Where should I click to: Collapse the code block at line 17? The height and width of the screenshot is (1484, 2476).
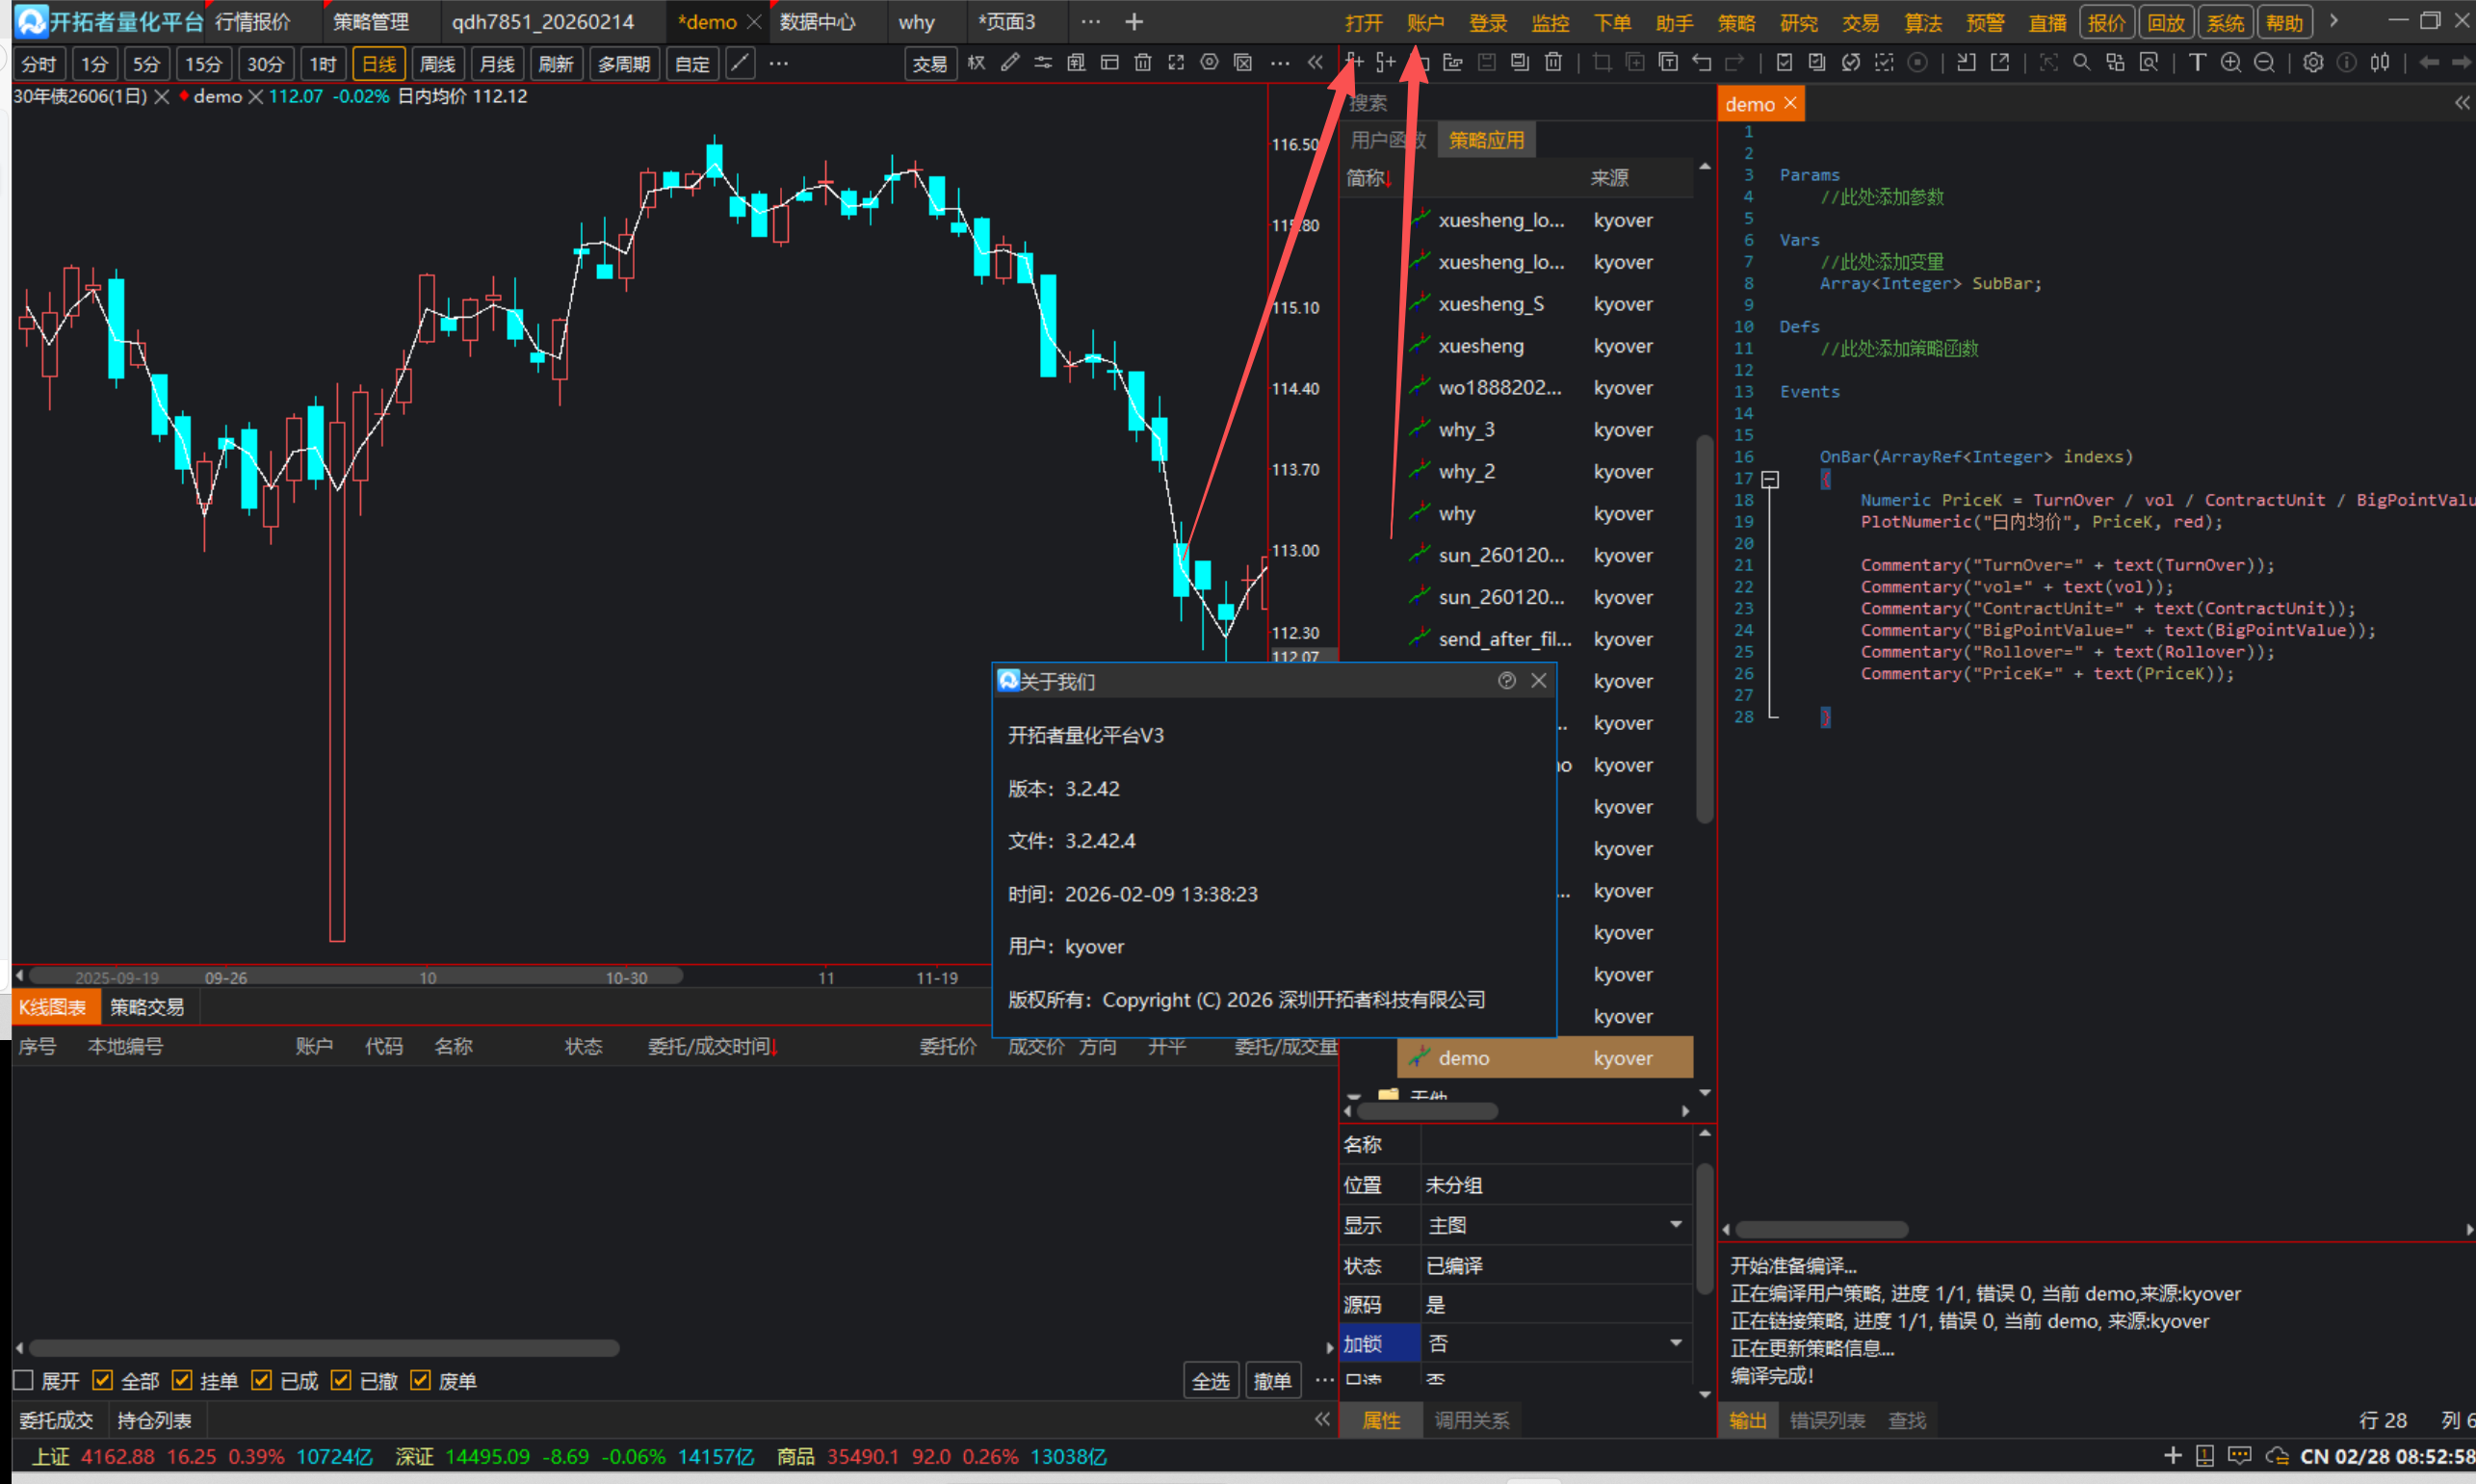(1770, 480)
